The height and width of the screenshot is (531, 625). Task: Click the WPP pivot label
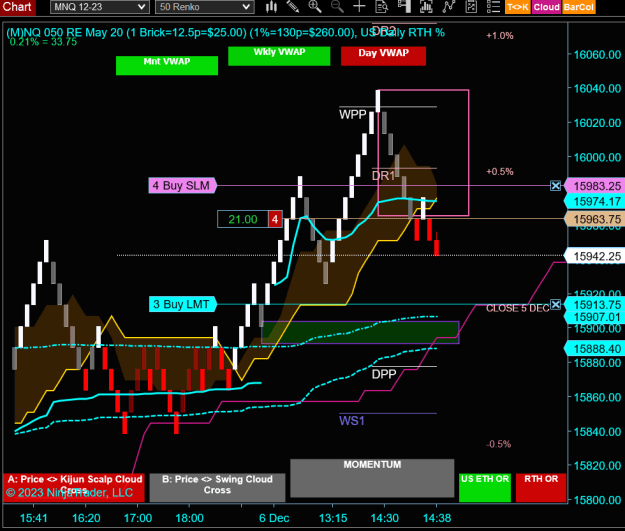coord(353,114)
